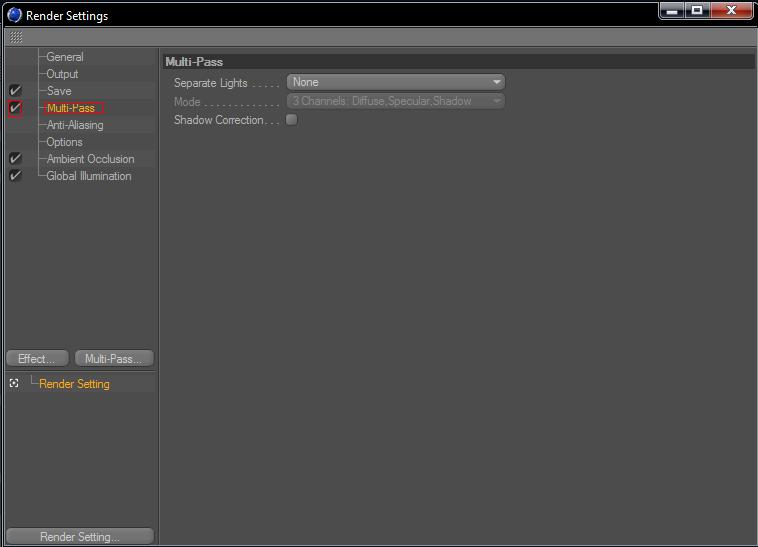Select Global Illumination in settings list
This screenshot has height=547, width=758.
click(88, 176)
